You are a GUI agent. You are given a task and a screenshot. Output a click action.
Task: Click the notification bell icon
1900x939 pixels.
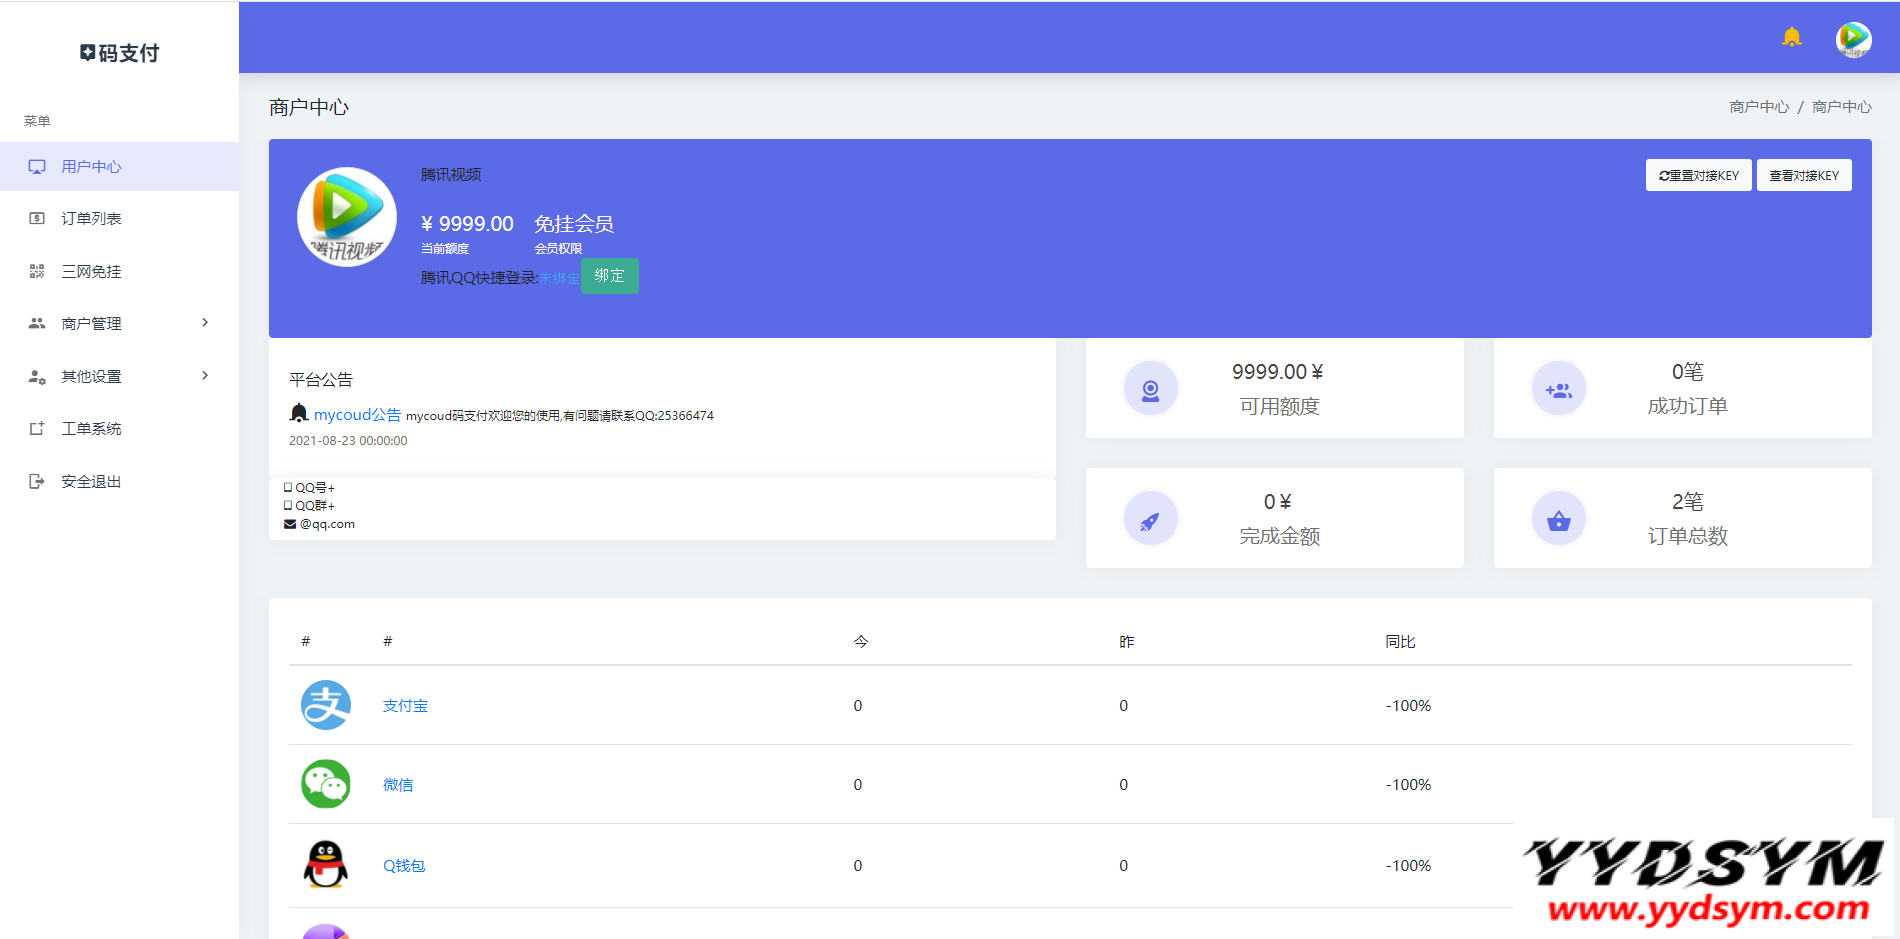coord(1791,38)
